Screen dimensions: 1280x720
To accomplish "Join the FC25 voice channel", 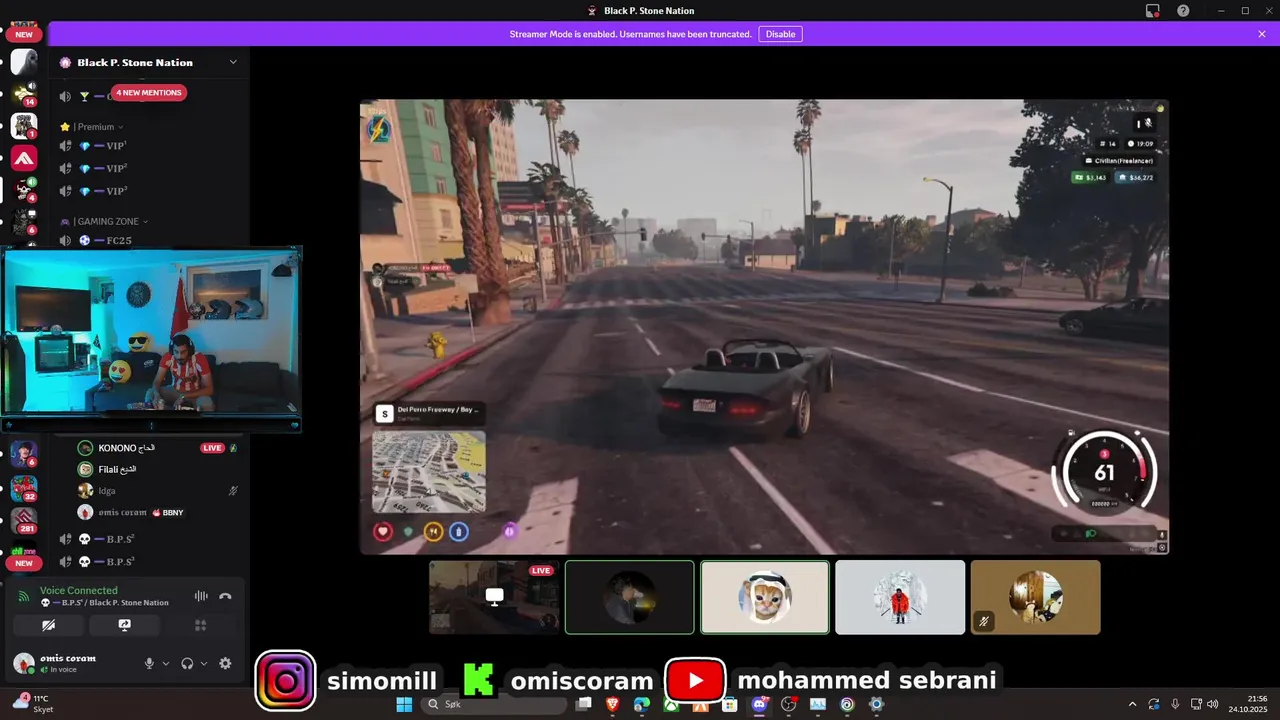I will (149, 241).
